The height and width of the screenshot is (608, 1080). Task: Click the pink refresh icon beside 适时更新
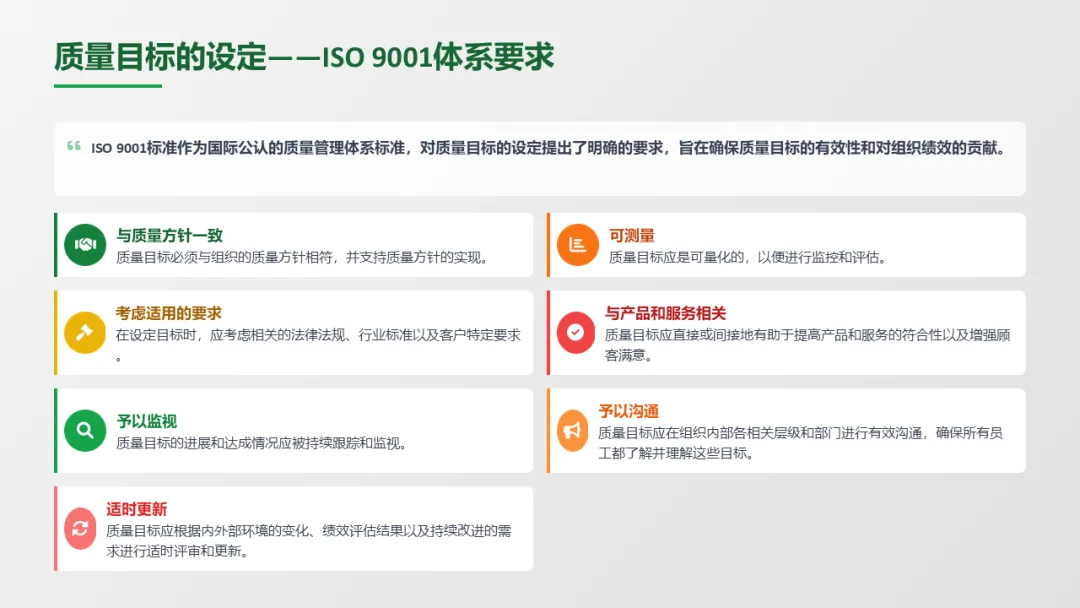(x=80, y=528)
